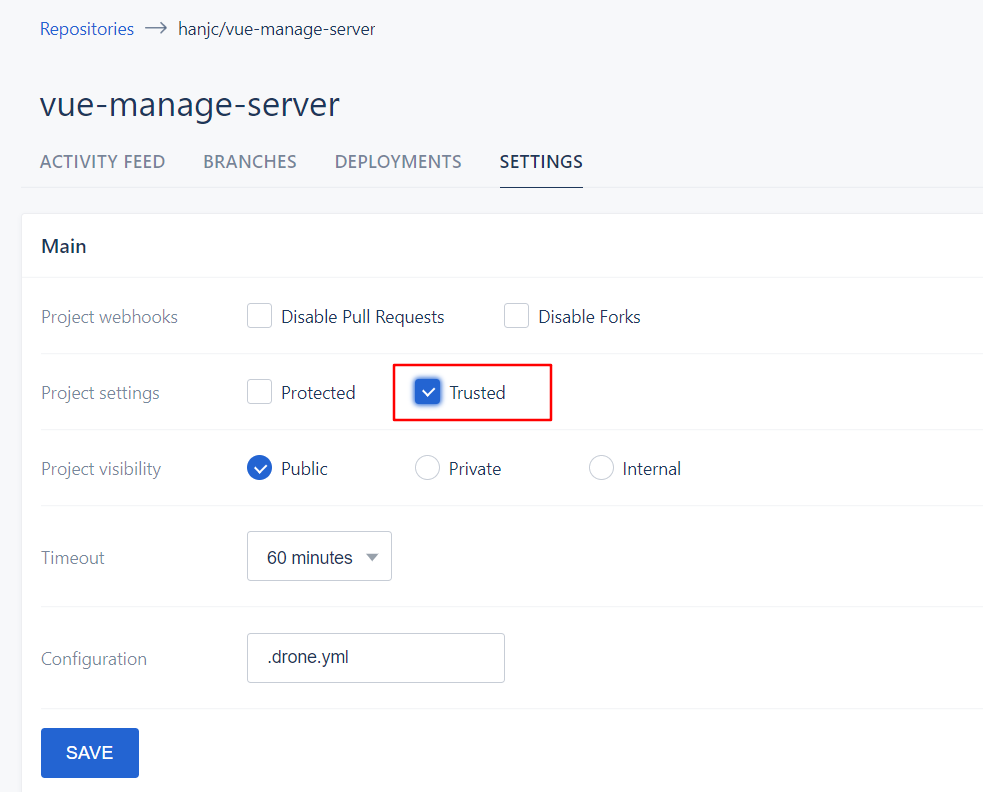This screenshot has width=983, height=792.
Task: Check the Disable Forks option
Action: [517, 317]
